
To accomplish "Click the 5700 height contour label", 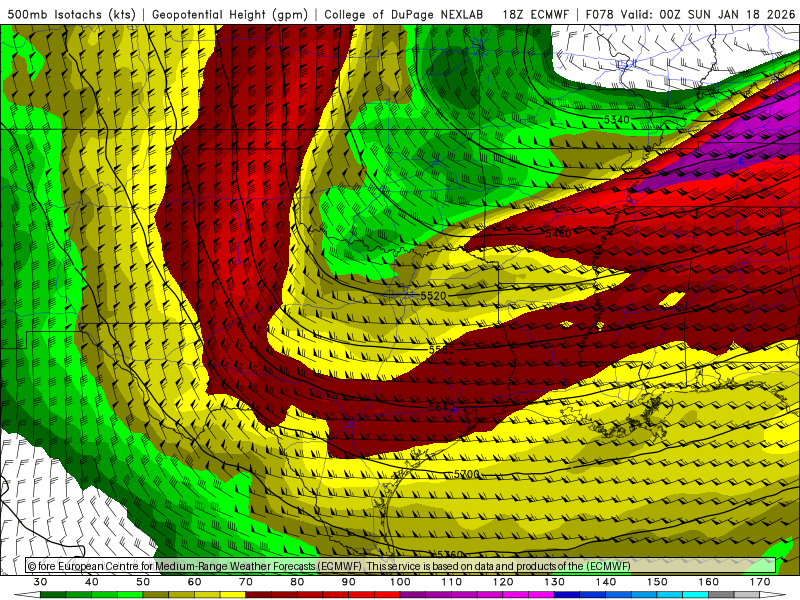I will tap(466, 474).
